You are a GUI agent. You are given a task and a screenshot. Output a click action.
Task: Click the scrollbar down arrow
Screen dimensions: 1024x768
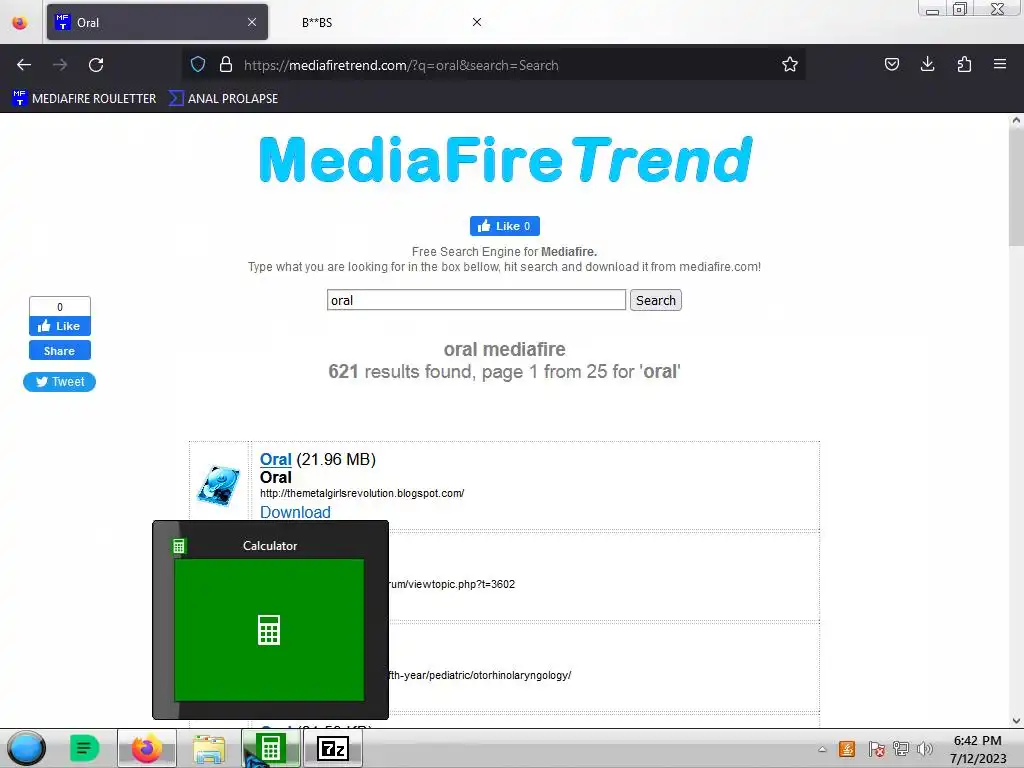[1016, 721]
